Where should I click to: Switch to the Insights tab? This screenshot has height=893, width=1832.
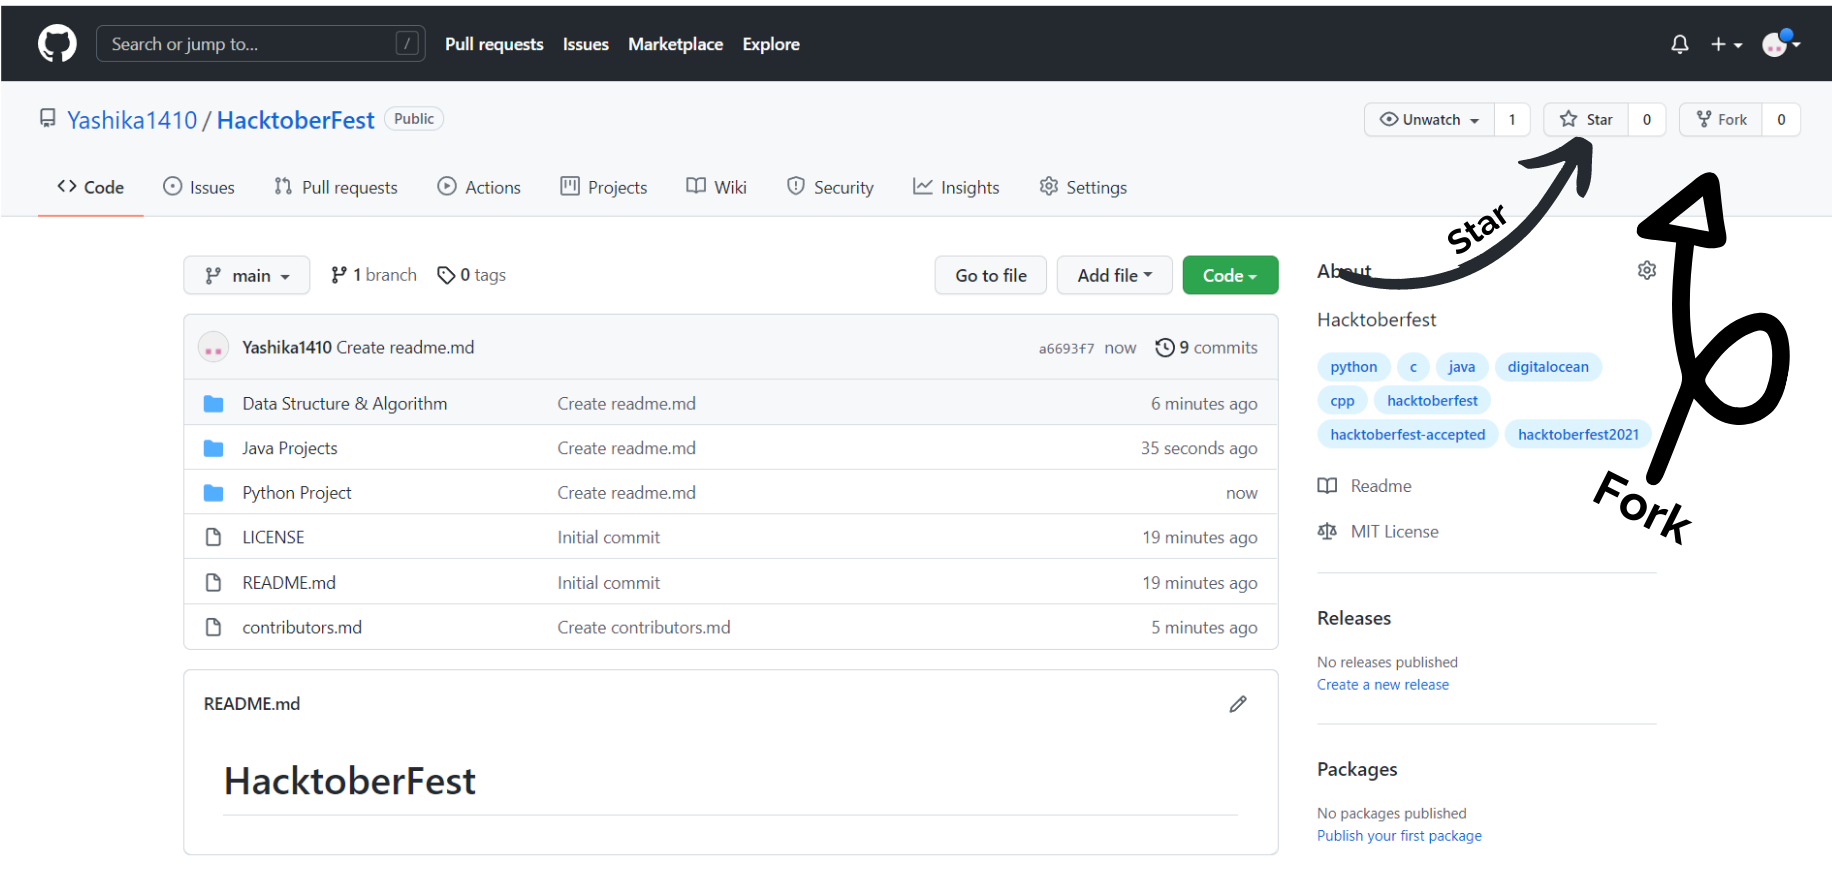956,187
